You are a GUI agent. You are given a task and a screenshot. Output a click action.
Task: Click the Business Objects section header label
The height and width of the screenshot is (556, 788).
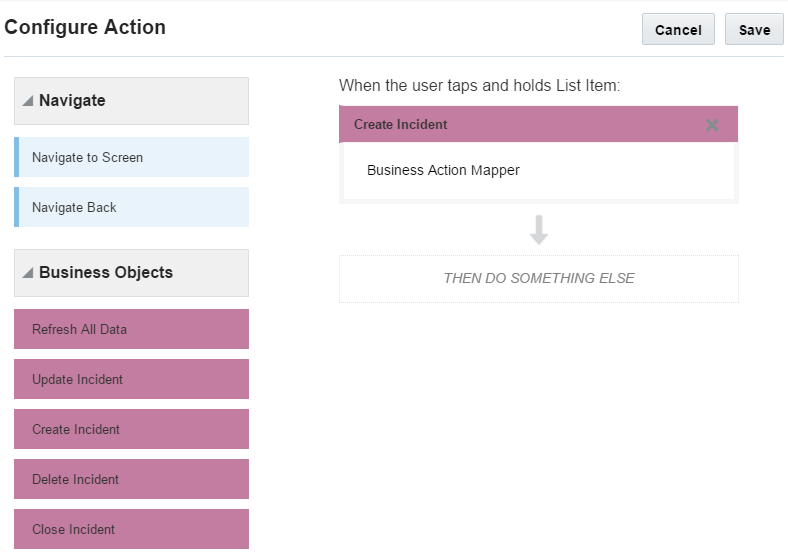[x=106, y=273]
